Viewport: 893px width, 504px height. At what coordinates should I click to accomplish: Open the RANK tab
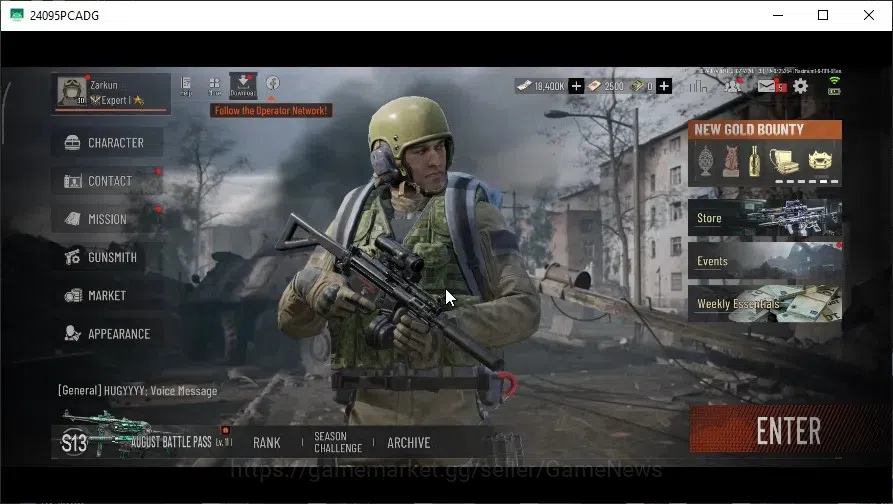267,442
